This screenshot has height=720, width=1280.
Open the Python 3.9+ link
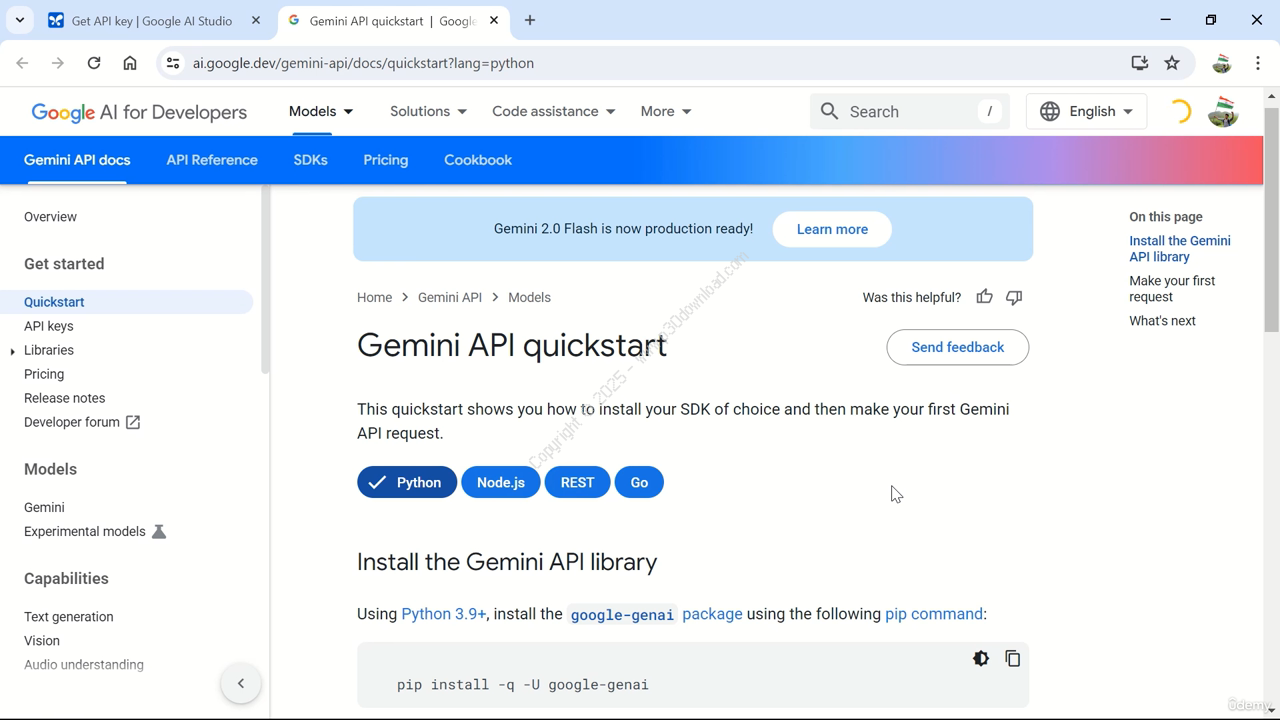click(444, 614)
